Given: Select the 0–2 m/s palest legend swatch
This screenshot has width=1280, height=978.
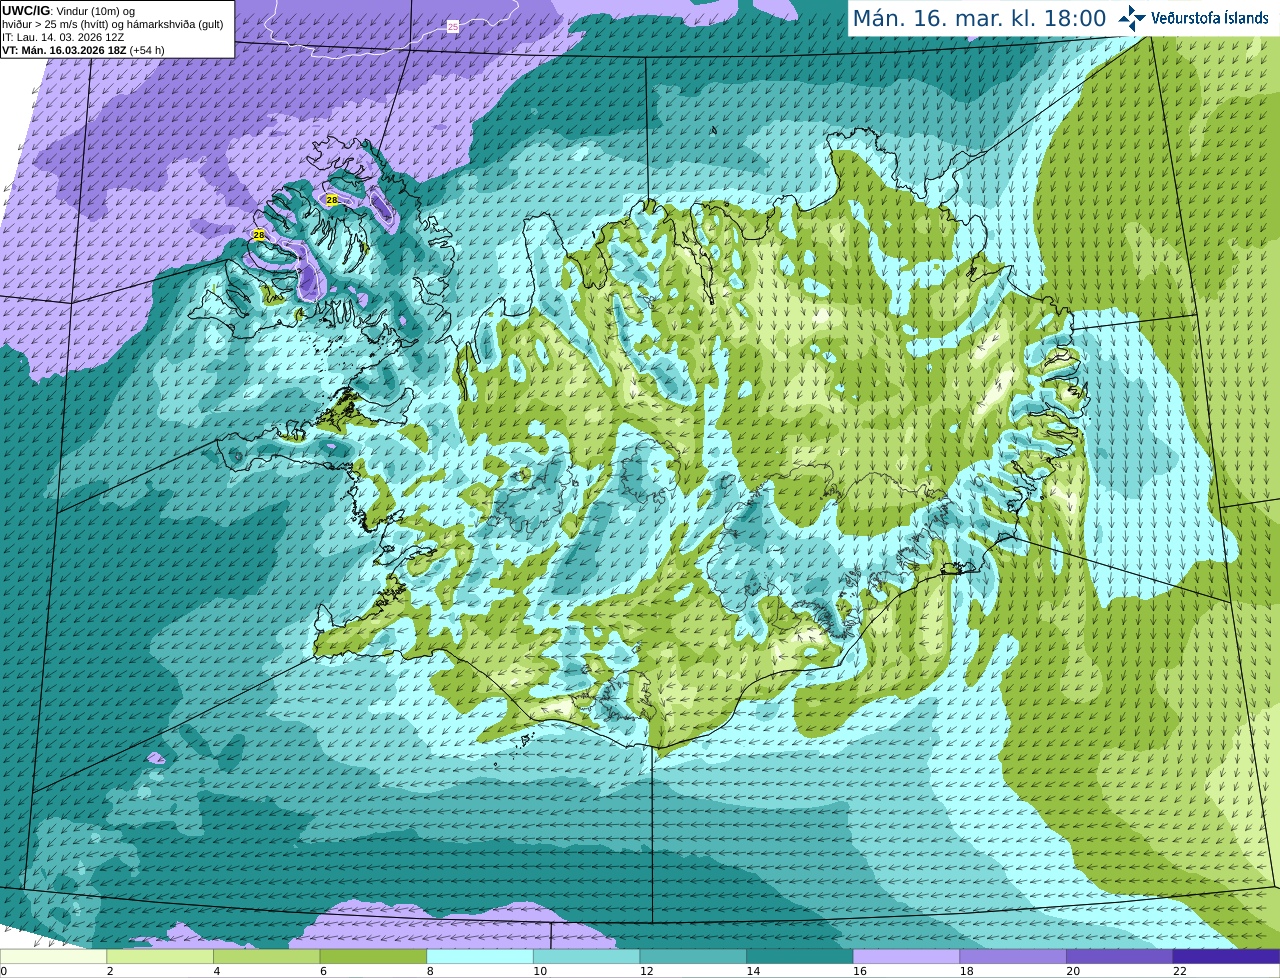Looking at the screenshot, I should point(53,956).
